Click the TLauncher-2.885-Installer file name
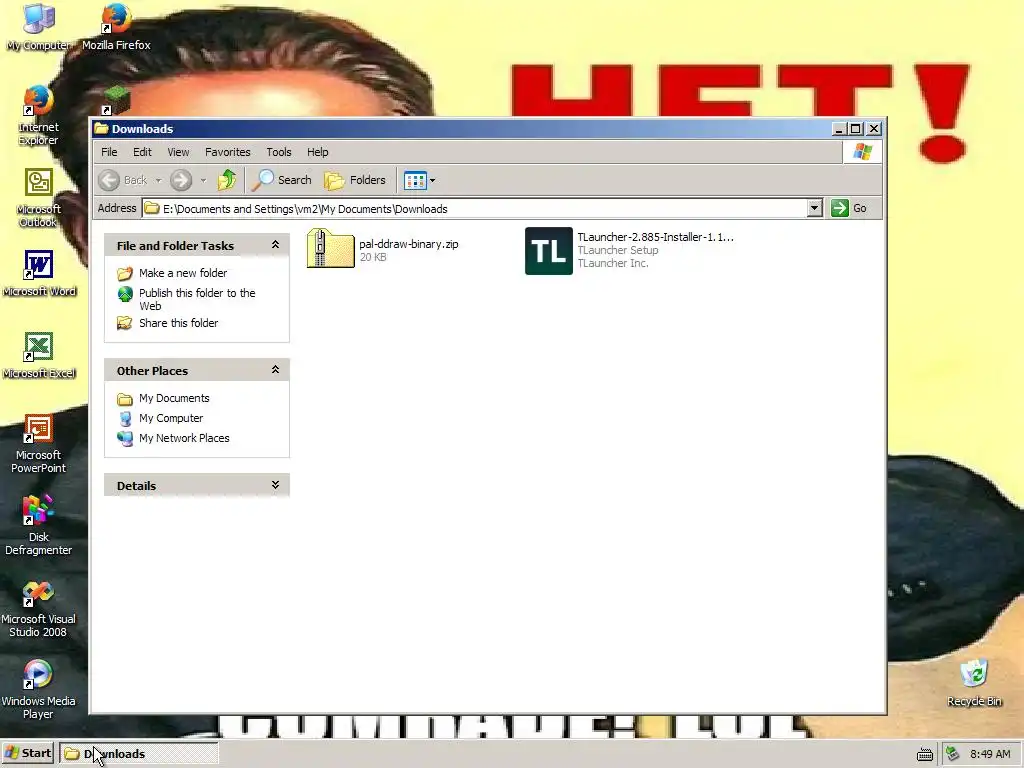This screenshot has height=768, width=1024. (x=656, y=237)
